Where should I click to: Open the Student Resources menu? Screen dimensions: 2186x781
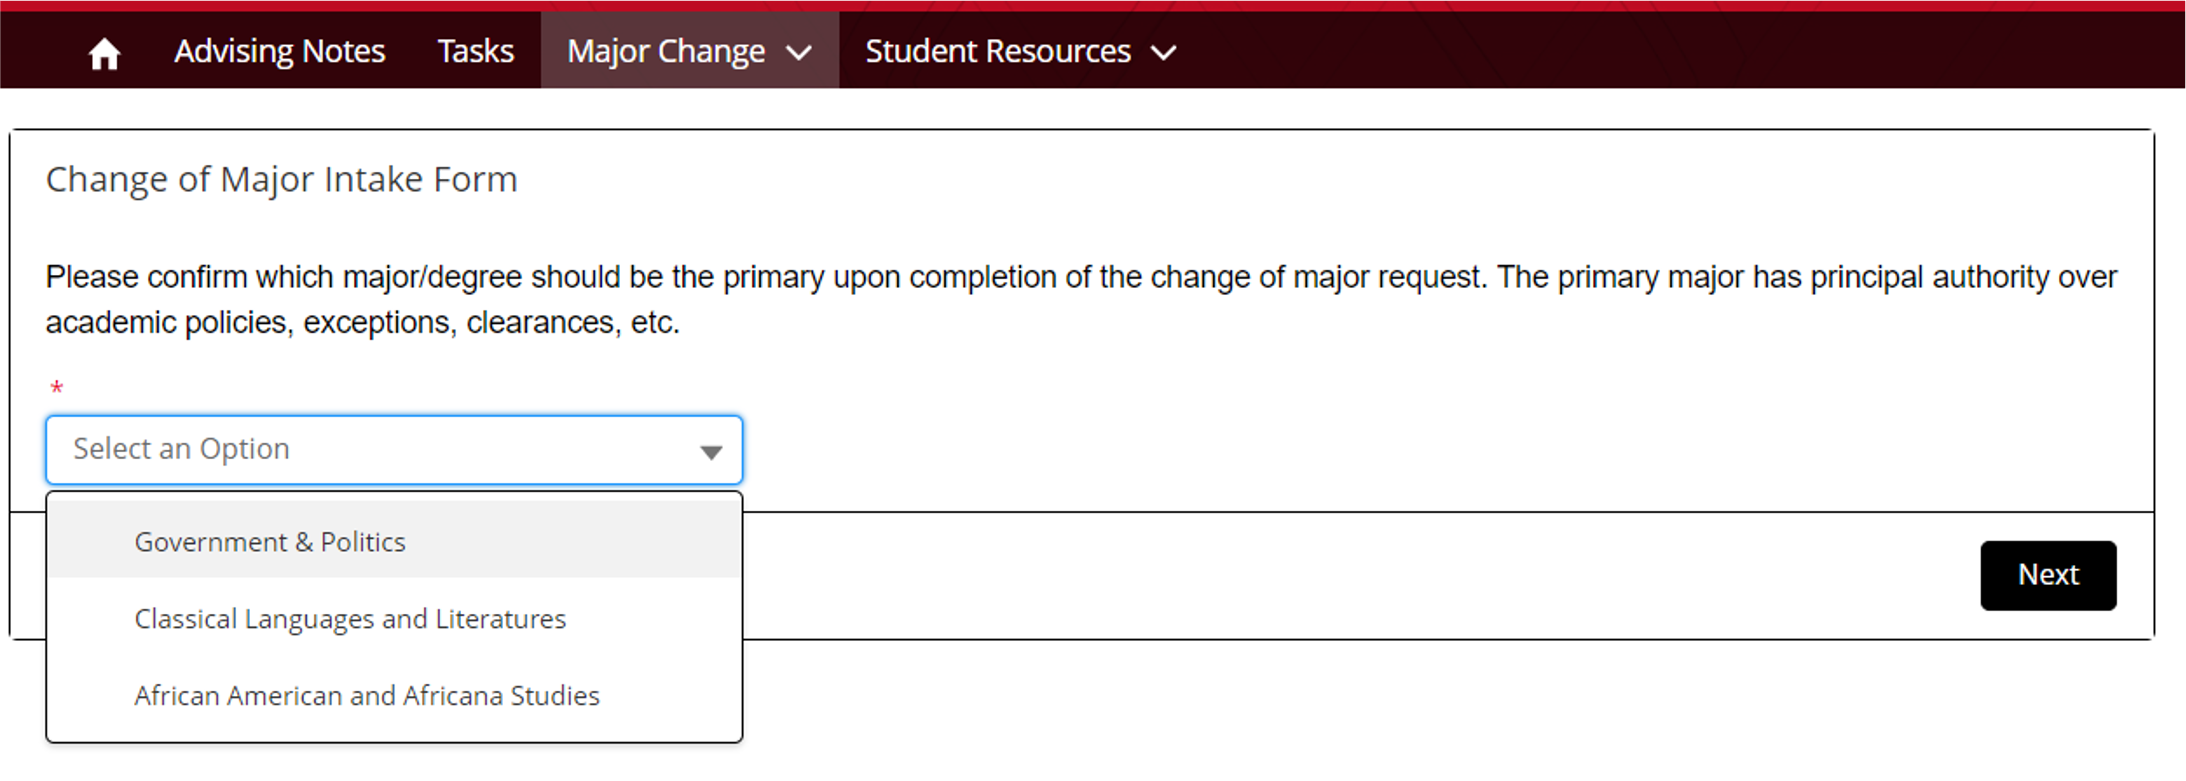(996, 51)
